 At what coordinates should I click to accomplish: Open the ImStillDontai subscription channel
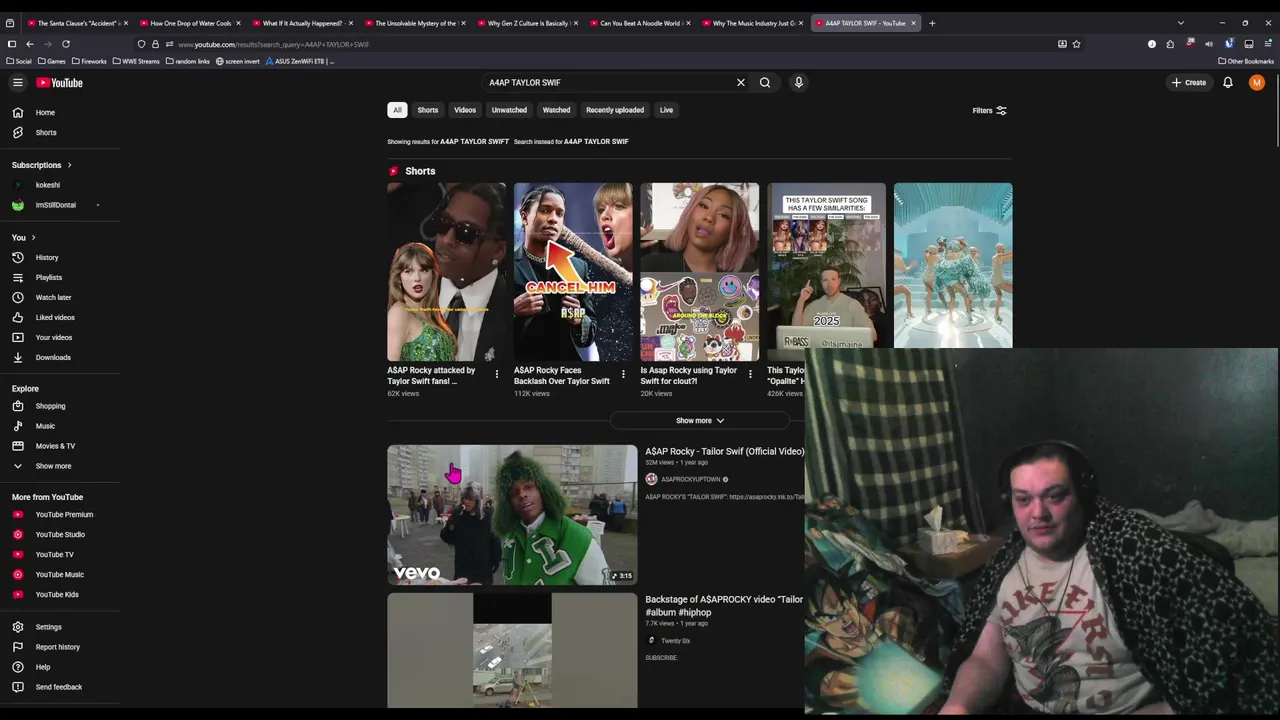56,205
